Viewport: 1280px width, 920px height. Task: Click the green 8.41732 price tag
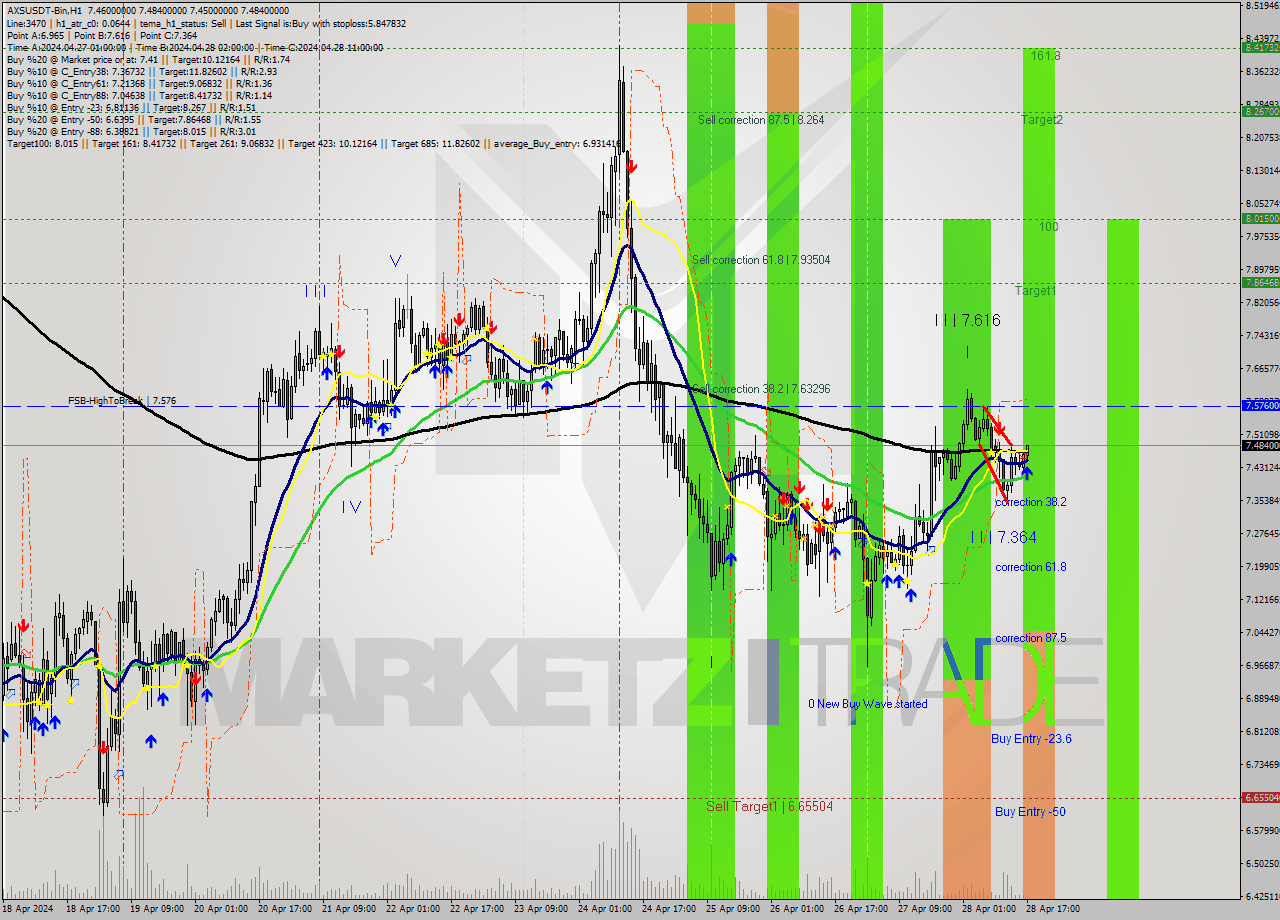pos(1261,47)
